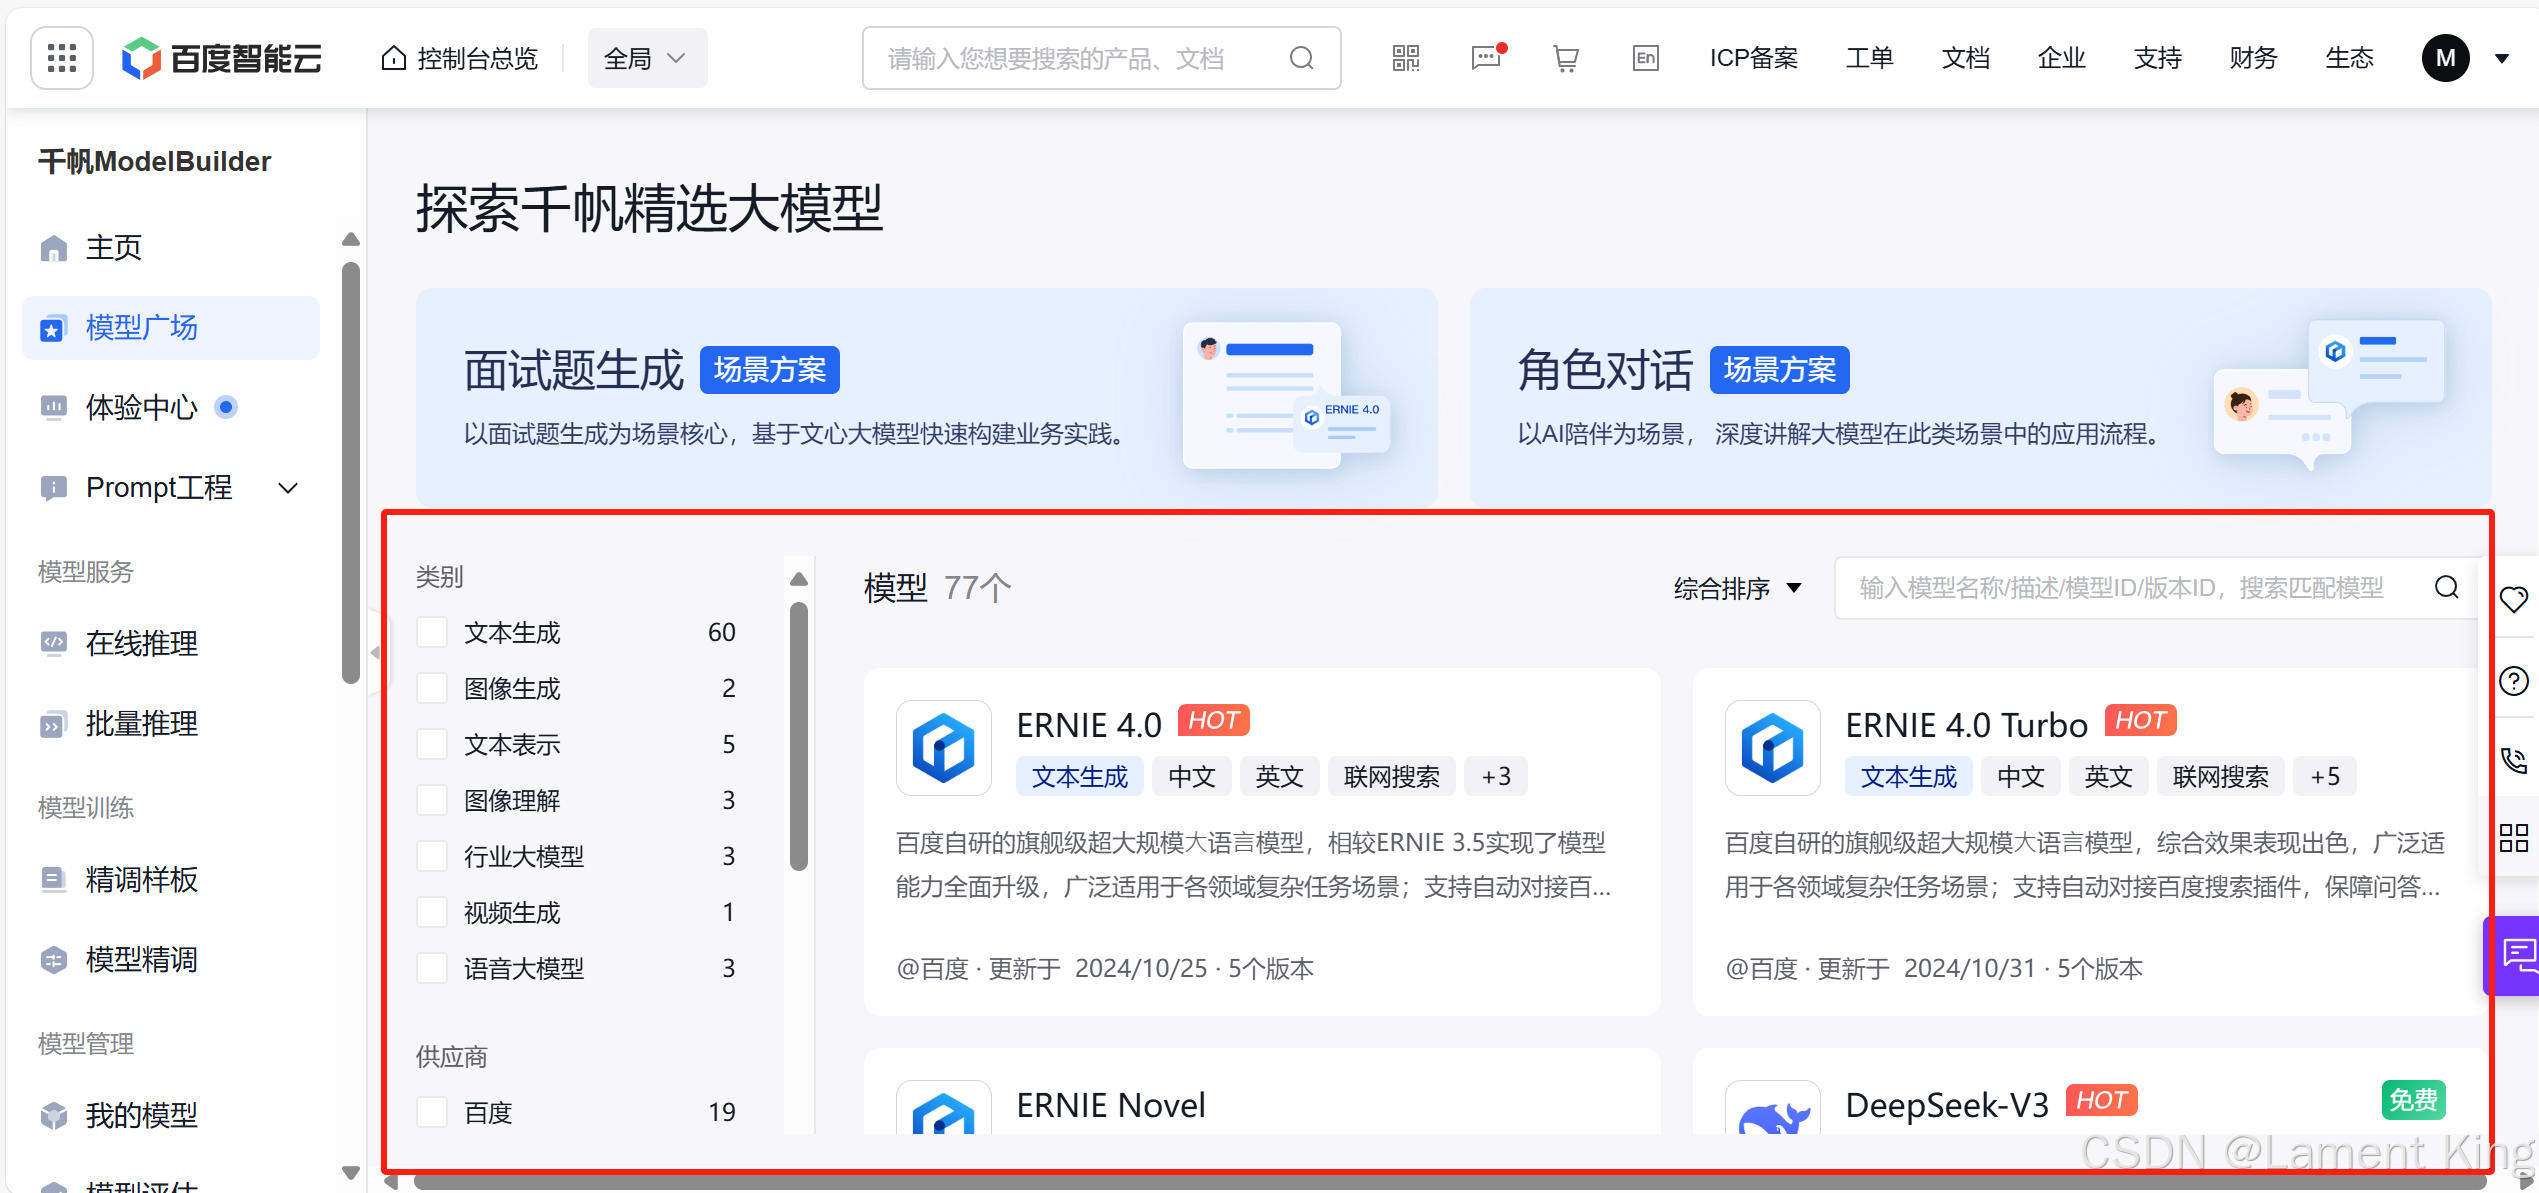Tick the 百度 supplier checkbox

click(432, 1112)
